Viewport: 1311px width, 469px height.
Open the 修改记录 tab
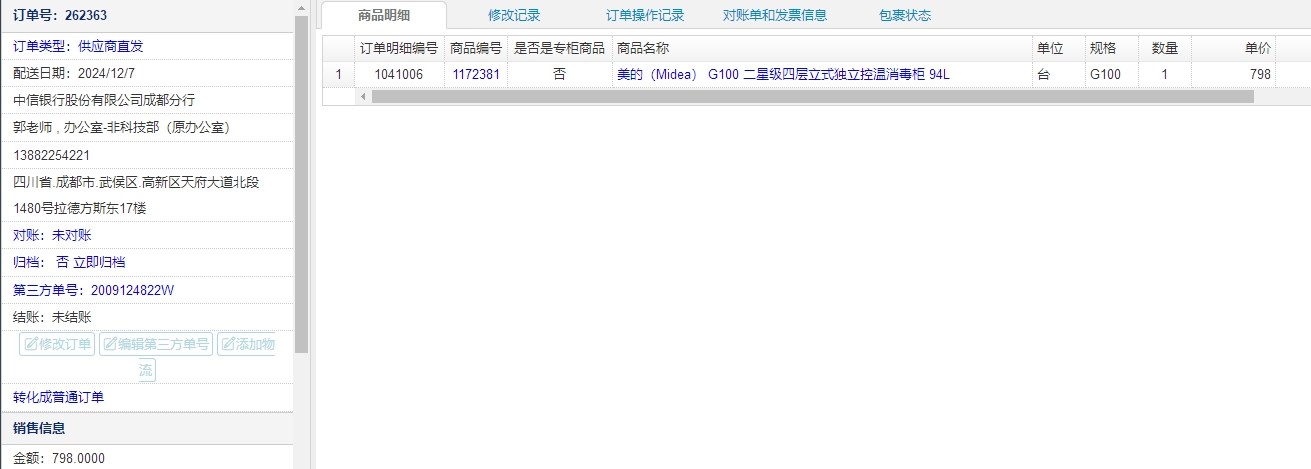tap(514, 15)
